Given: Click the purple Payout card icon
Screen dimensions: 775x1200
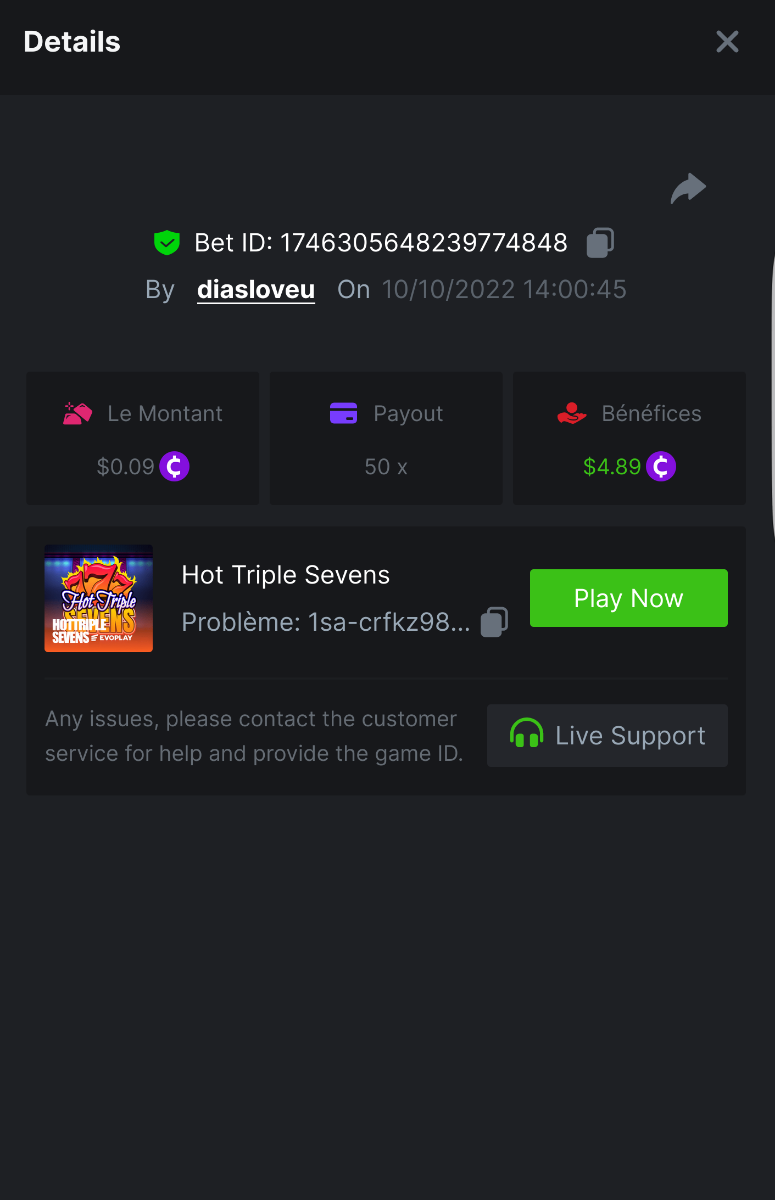Looking at the screenshot, I should coord(343,414).
